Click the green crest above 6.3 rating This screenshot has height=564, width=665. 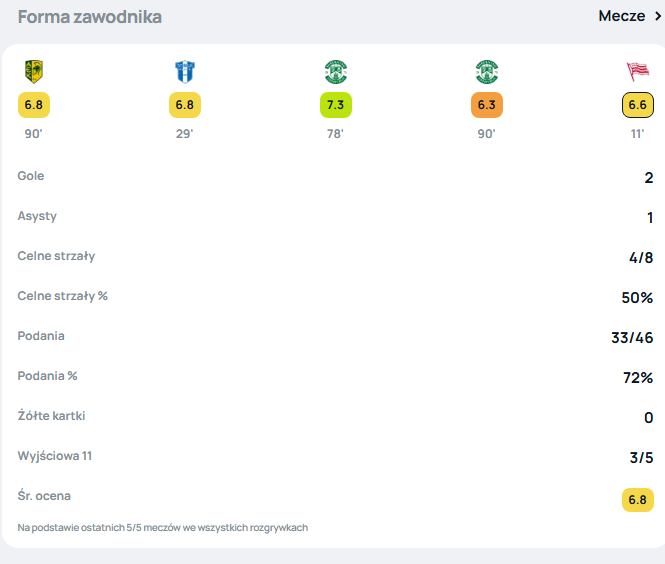click(x=487, y=72)
